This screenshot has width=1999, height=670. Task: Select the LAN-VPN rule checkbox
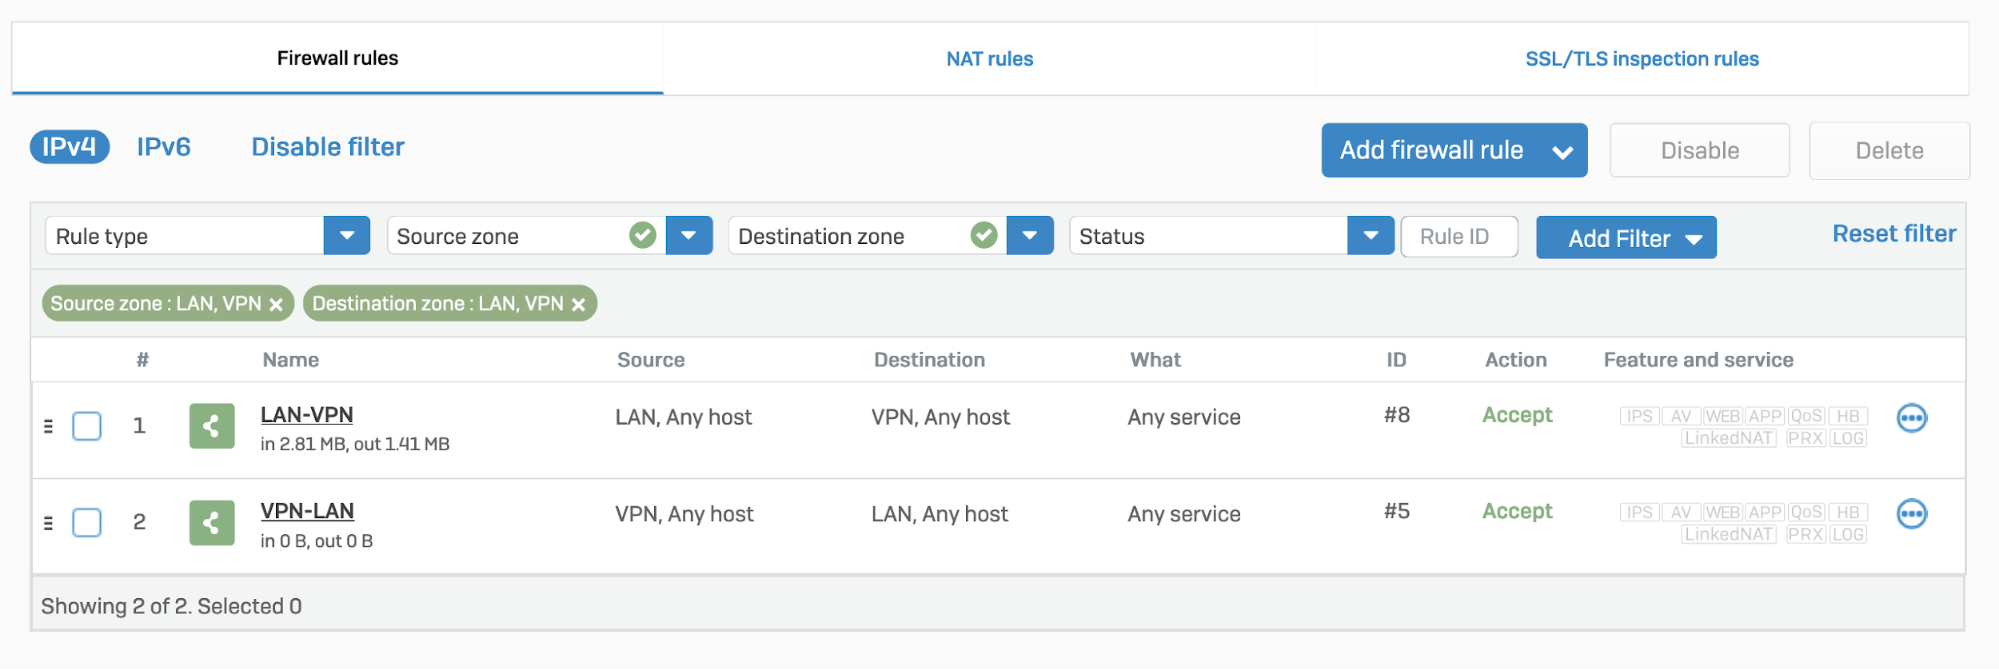coord(87,426)
